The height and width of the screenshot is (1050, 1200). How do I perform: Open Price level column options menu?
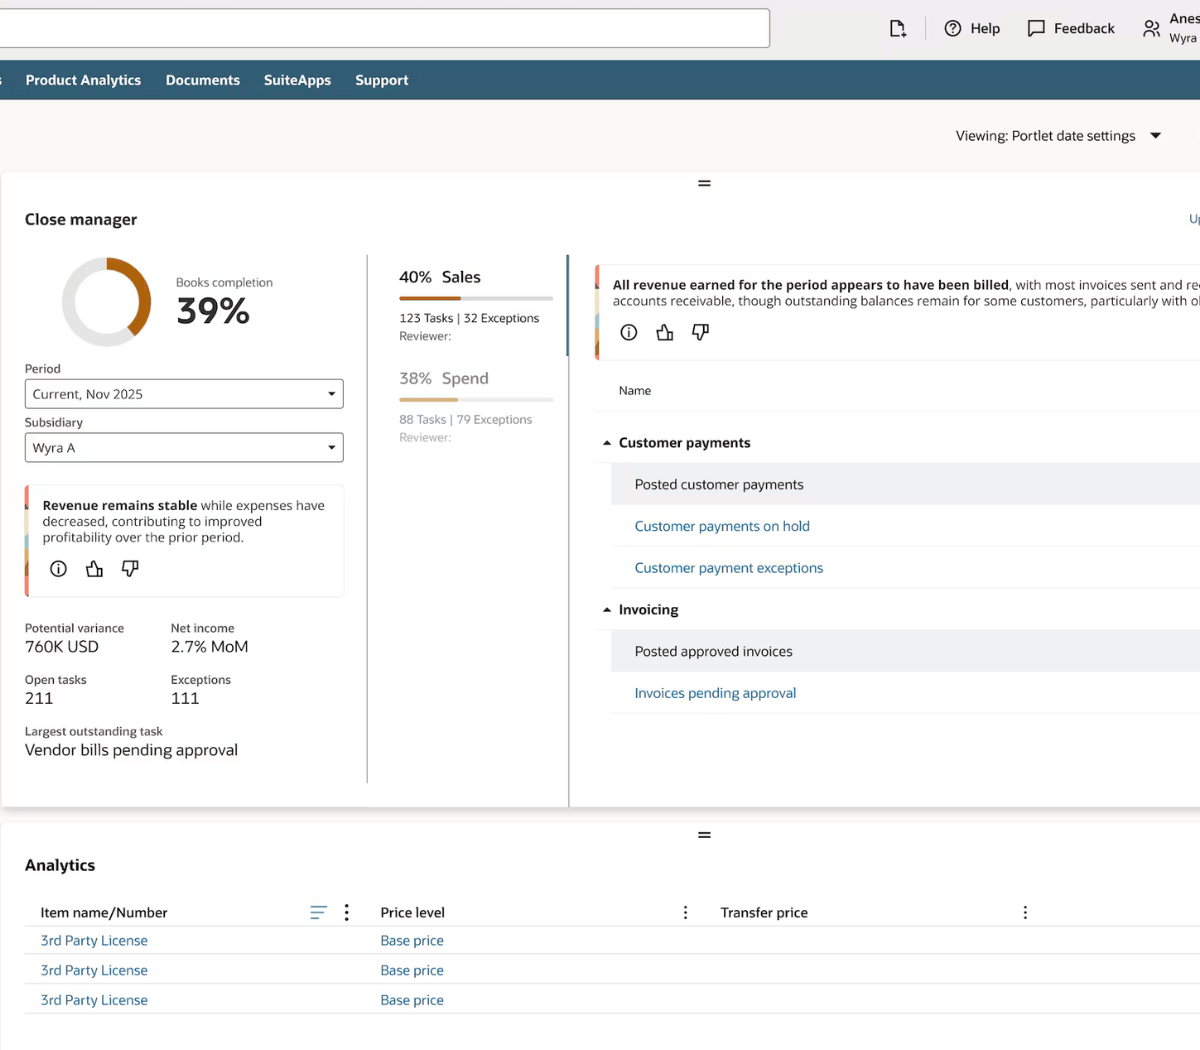point(685,913)
